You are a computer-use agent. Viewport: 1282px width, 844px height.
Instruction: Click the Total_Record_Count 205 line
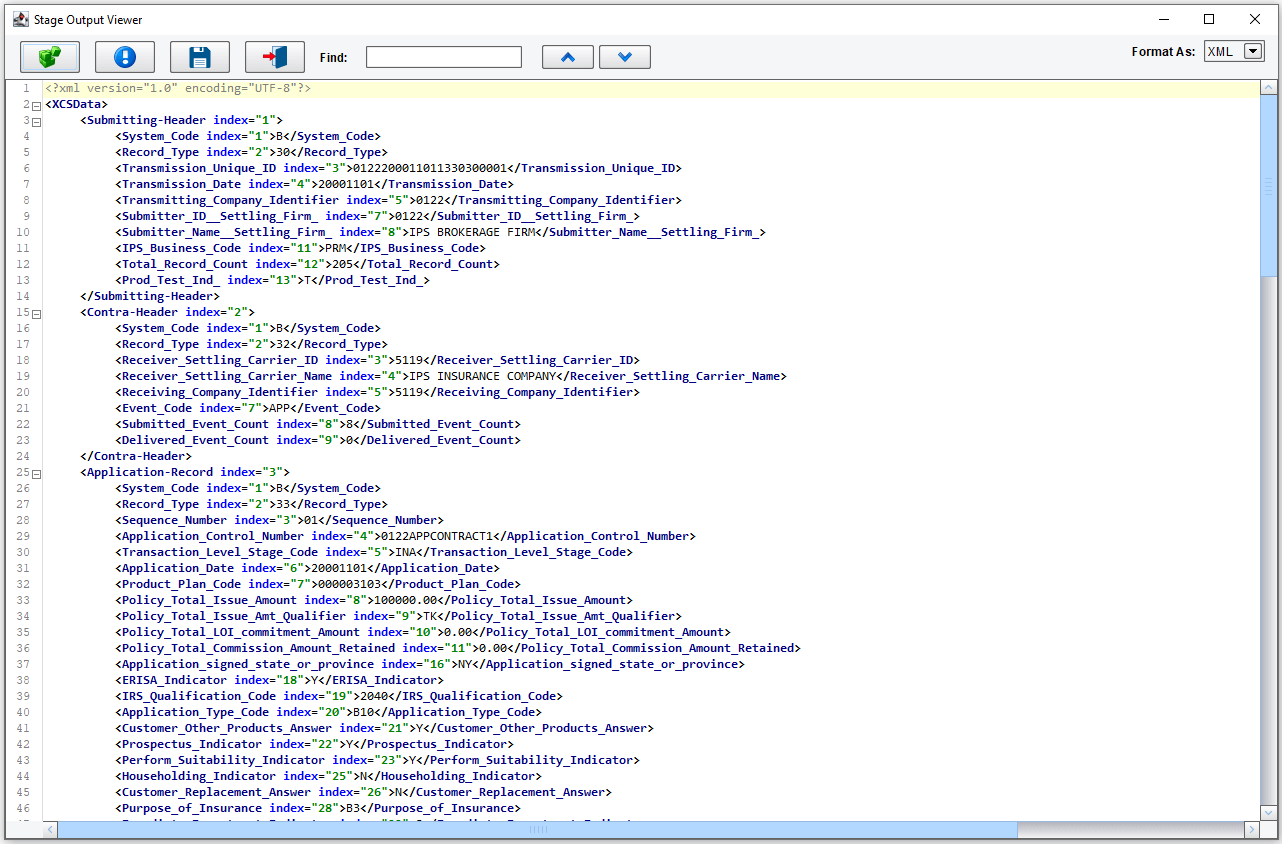307,264
